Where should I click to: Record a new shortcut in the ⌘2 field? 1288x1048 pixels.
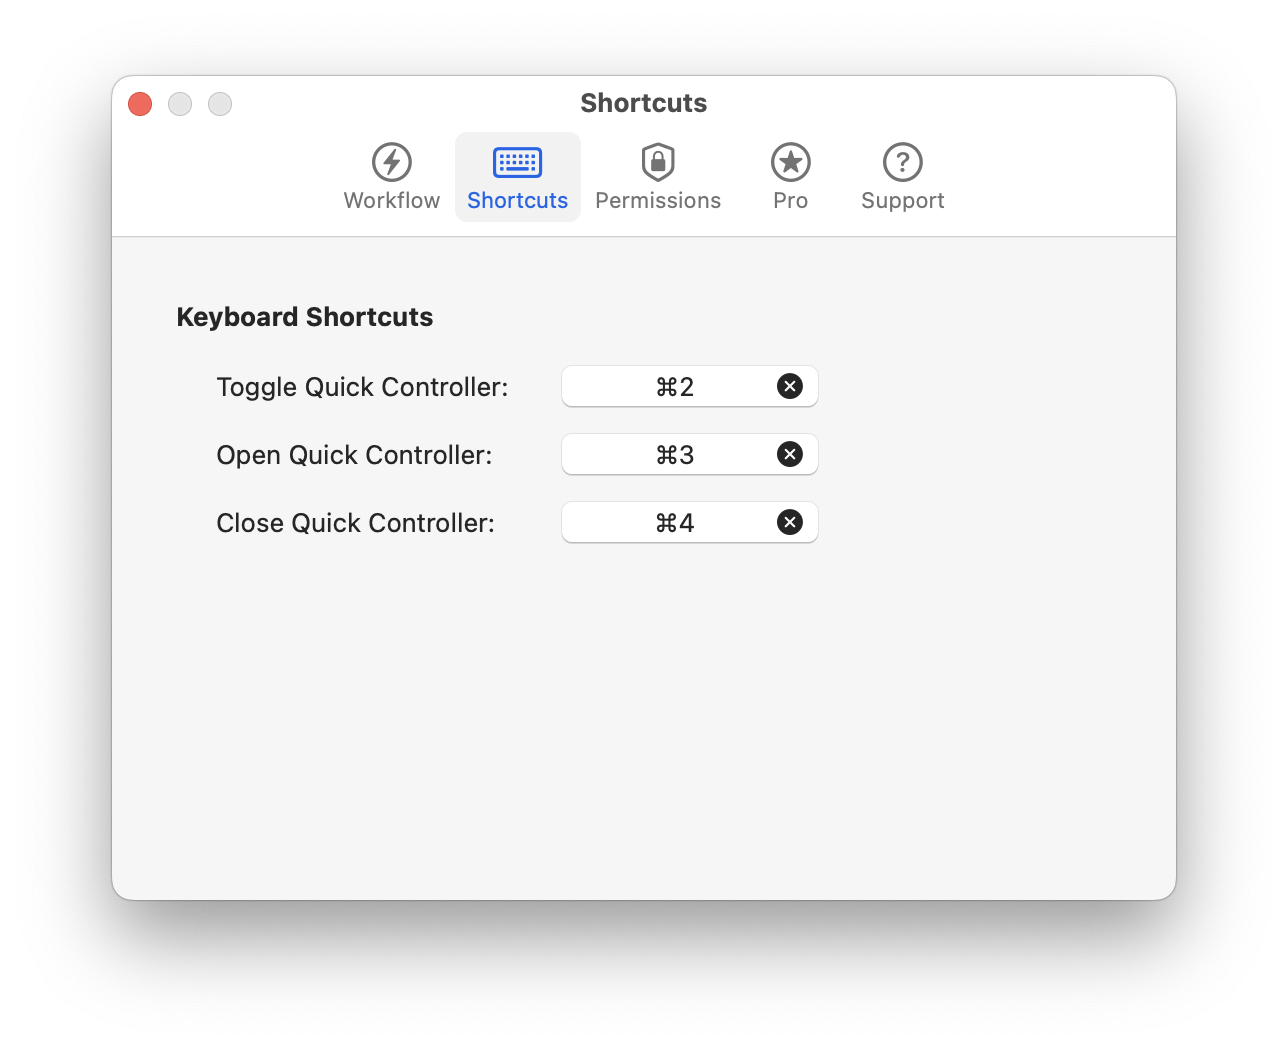[674, 387]
